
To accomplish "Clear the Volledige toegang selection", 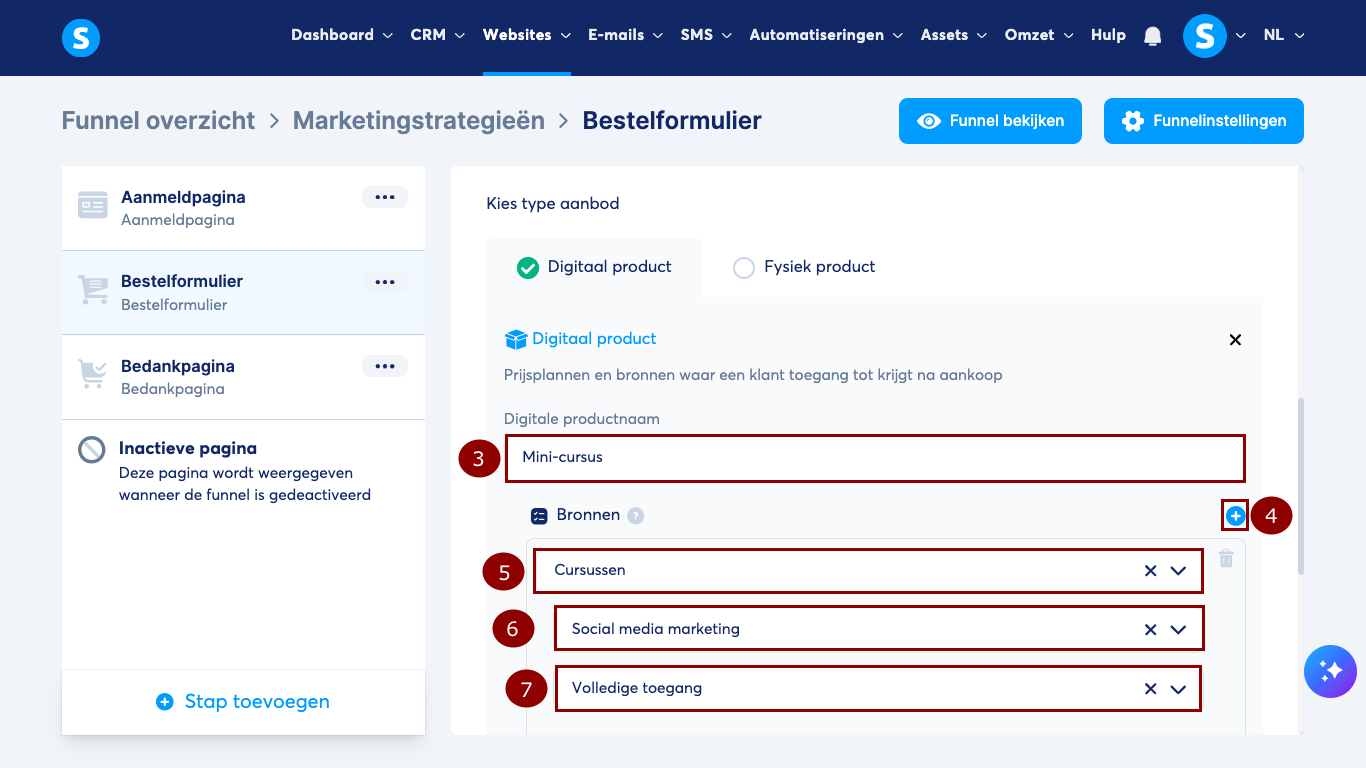I will pyautogui.click(x=1150, y=689).
